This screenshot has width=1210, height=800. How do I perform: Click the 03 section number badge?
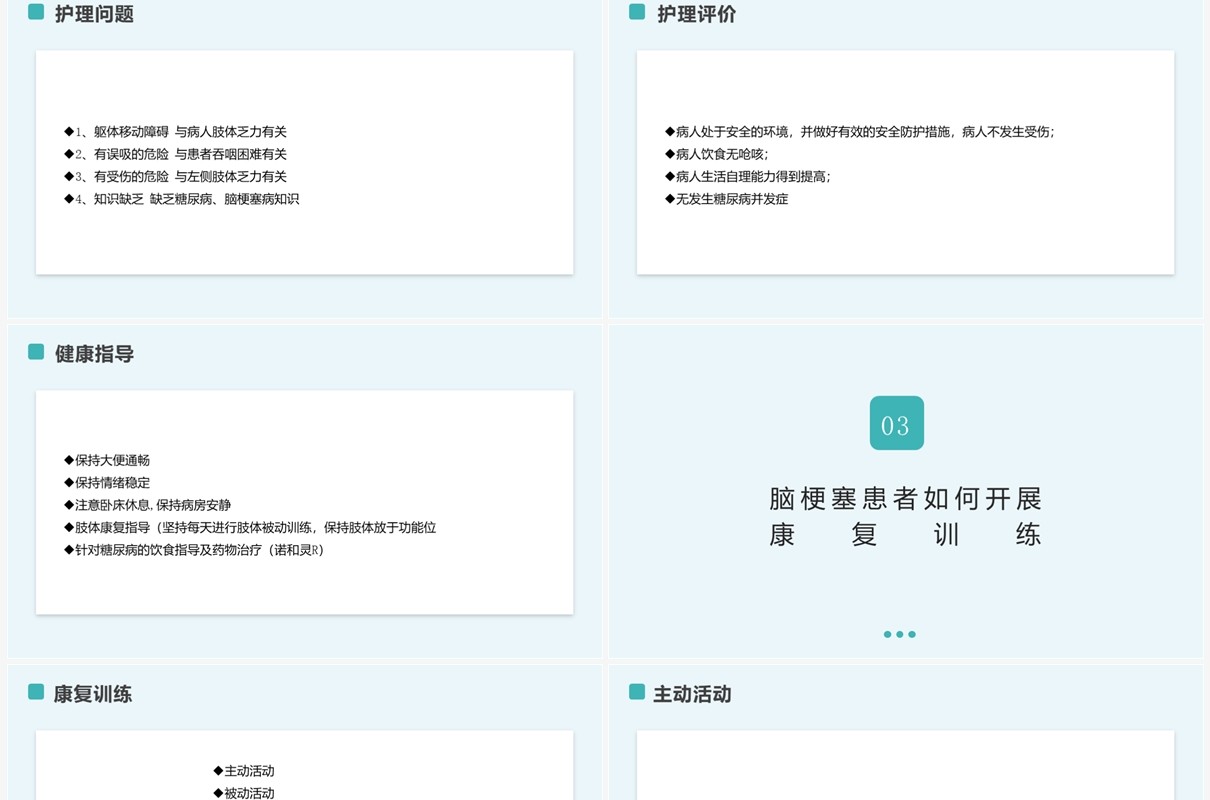(897, 423)
